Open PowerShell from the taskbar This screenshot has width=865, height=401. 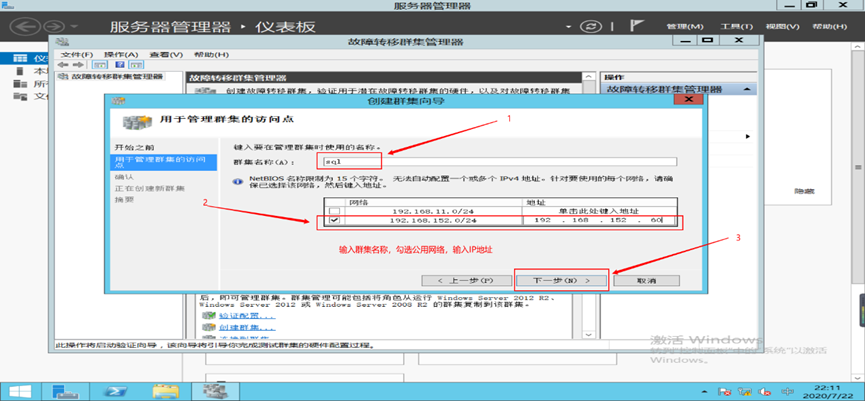[116, 391]
